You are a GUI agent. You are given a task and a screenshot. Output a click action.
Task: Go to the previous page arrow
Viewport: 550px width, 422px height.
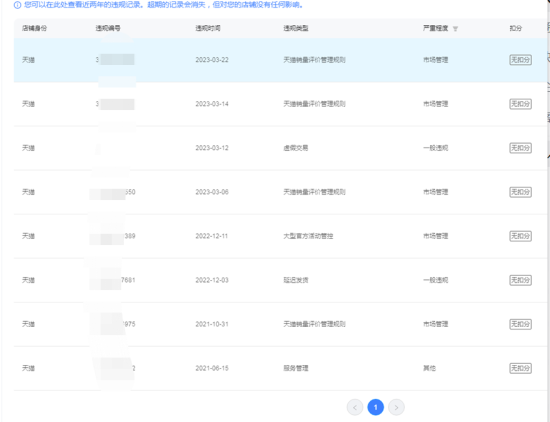[x=355, y=407]
